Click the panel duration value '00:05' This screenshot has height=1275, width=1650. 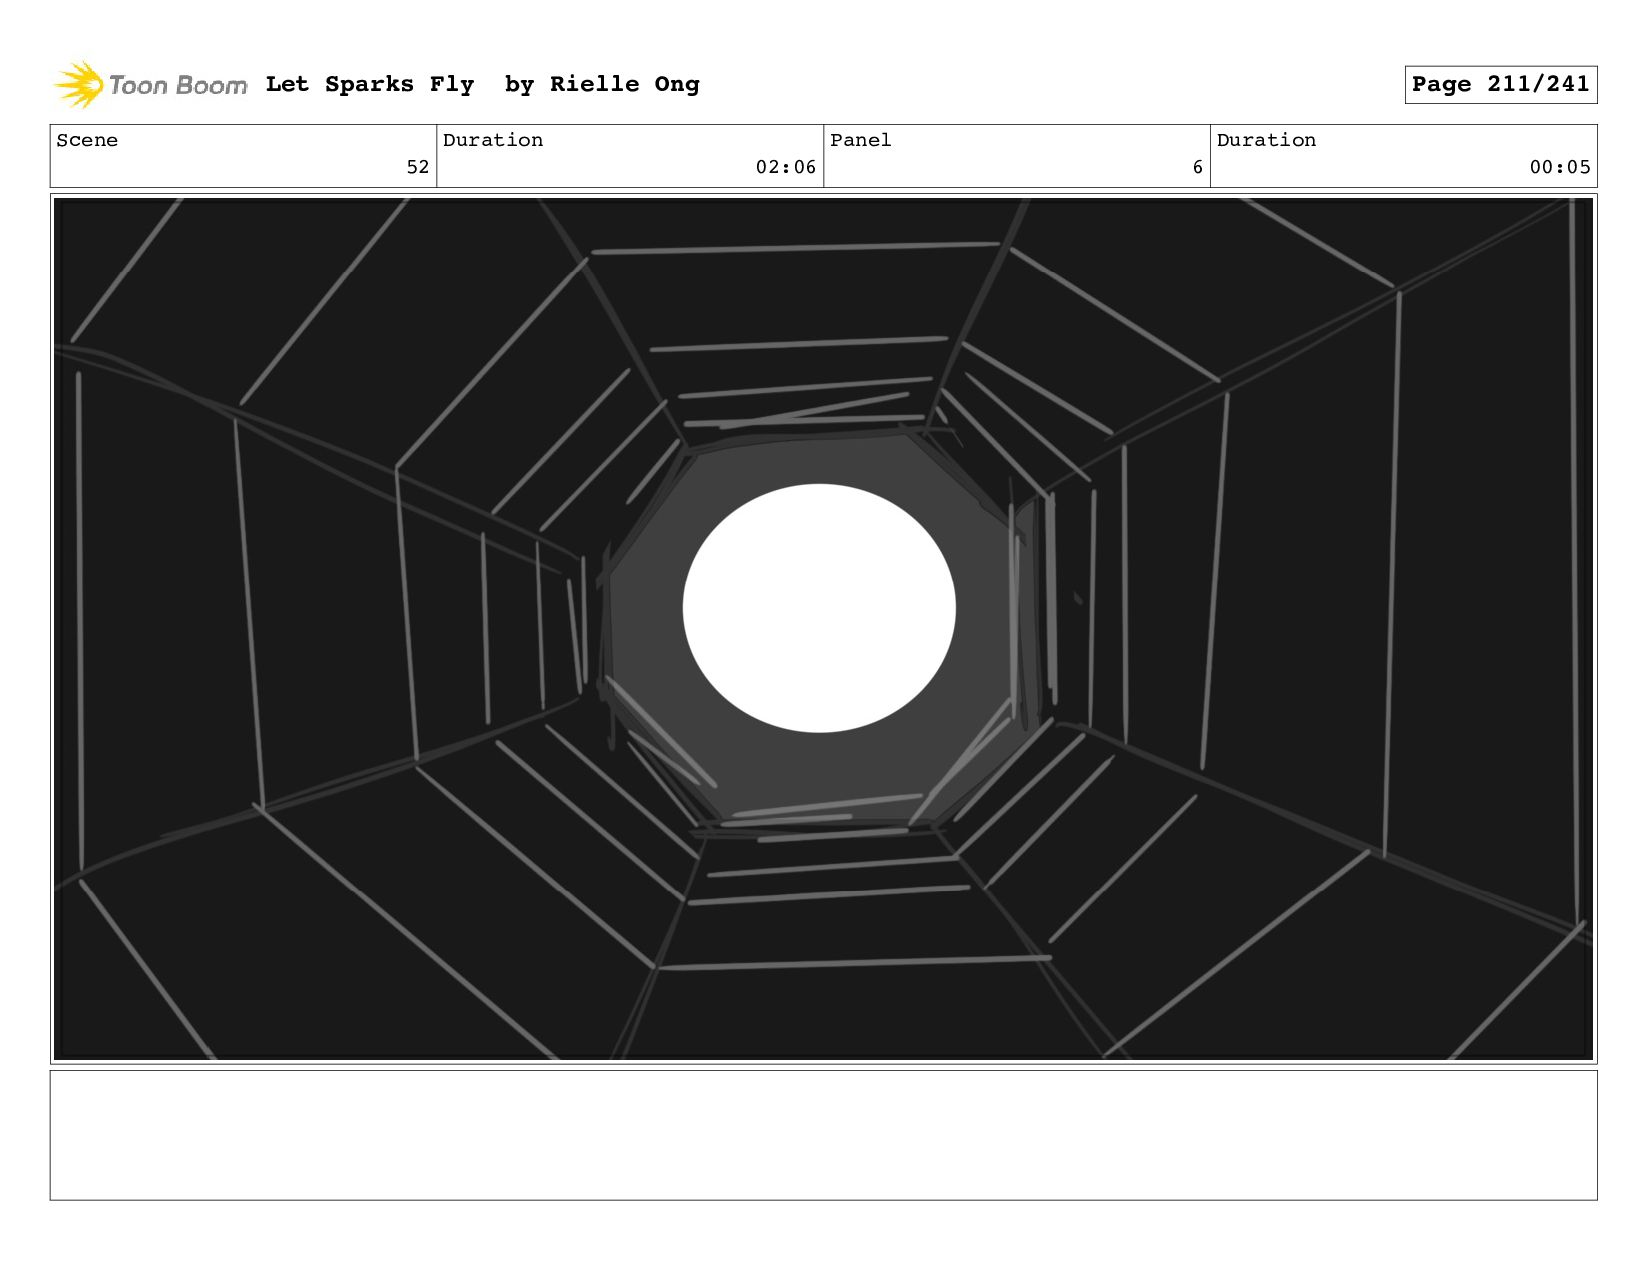click(1560, 167)
